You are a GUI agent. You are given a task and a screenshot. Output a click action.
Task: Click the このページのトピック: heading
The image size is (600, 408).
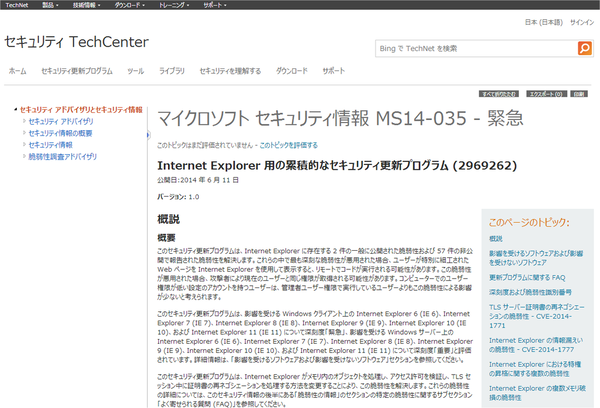pyautogui.click(x=529, y=222)
